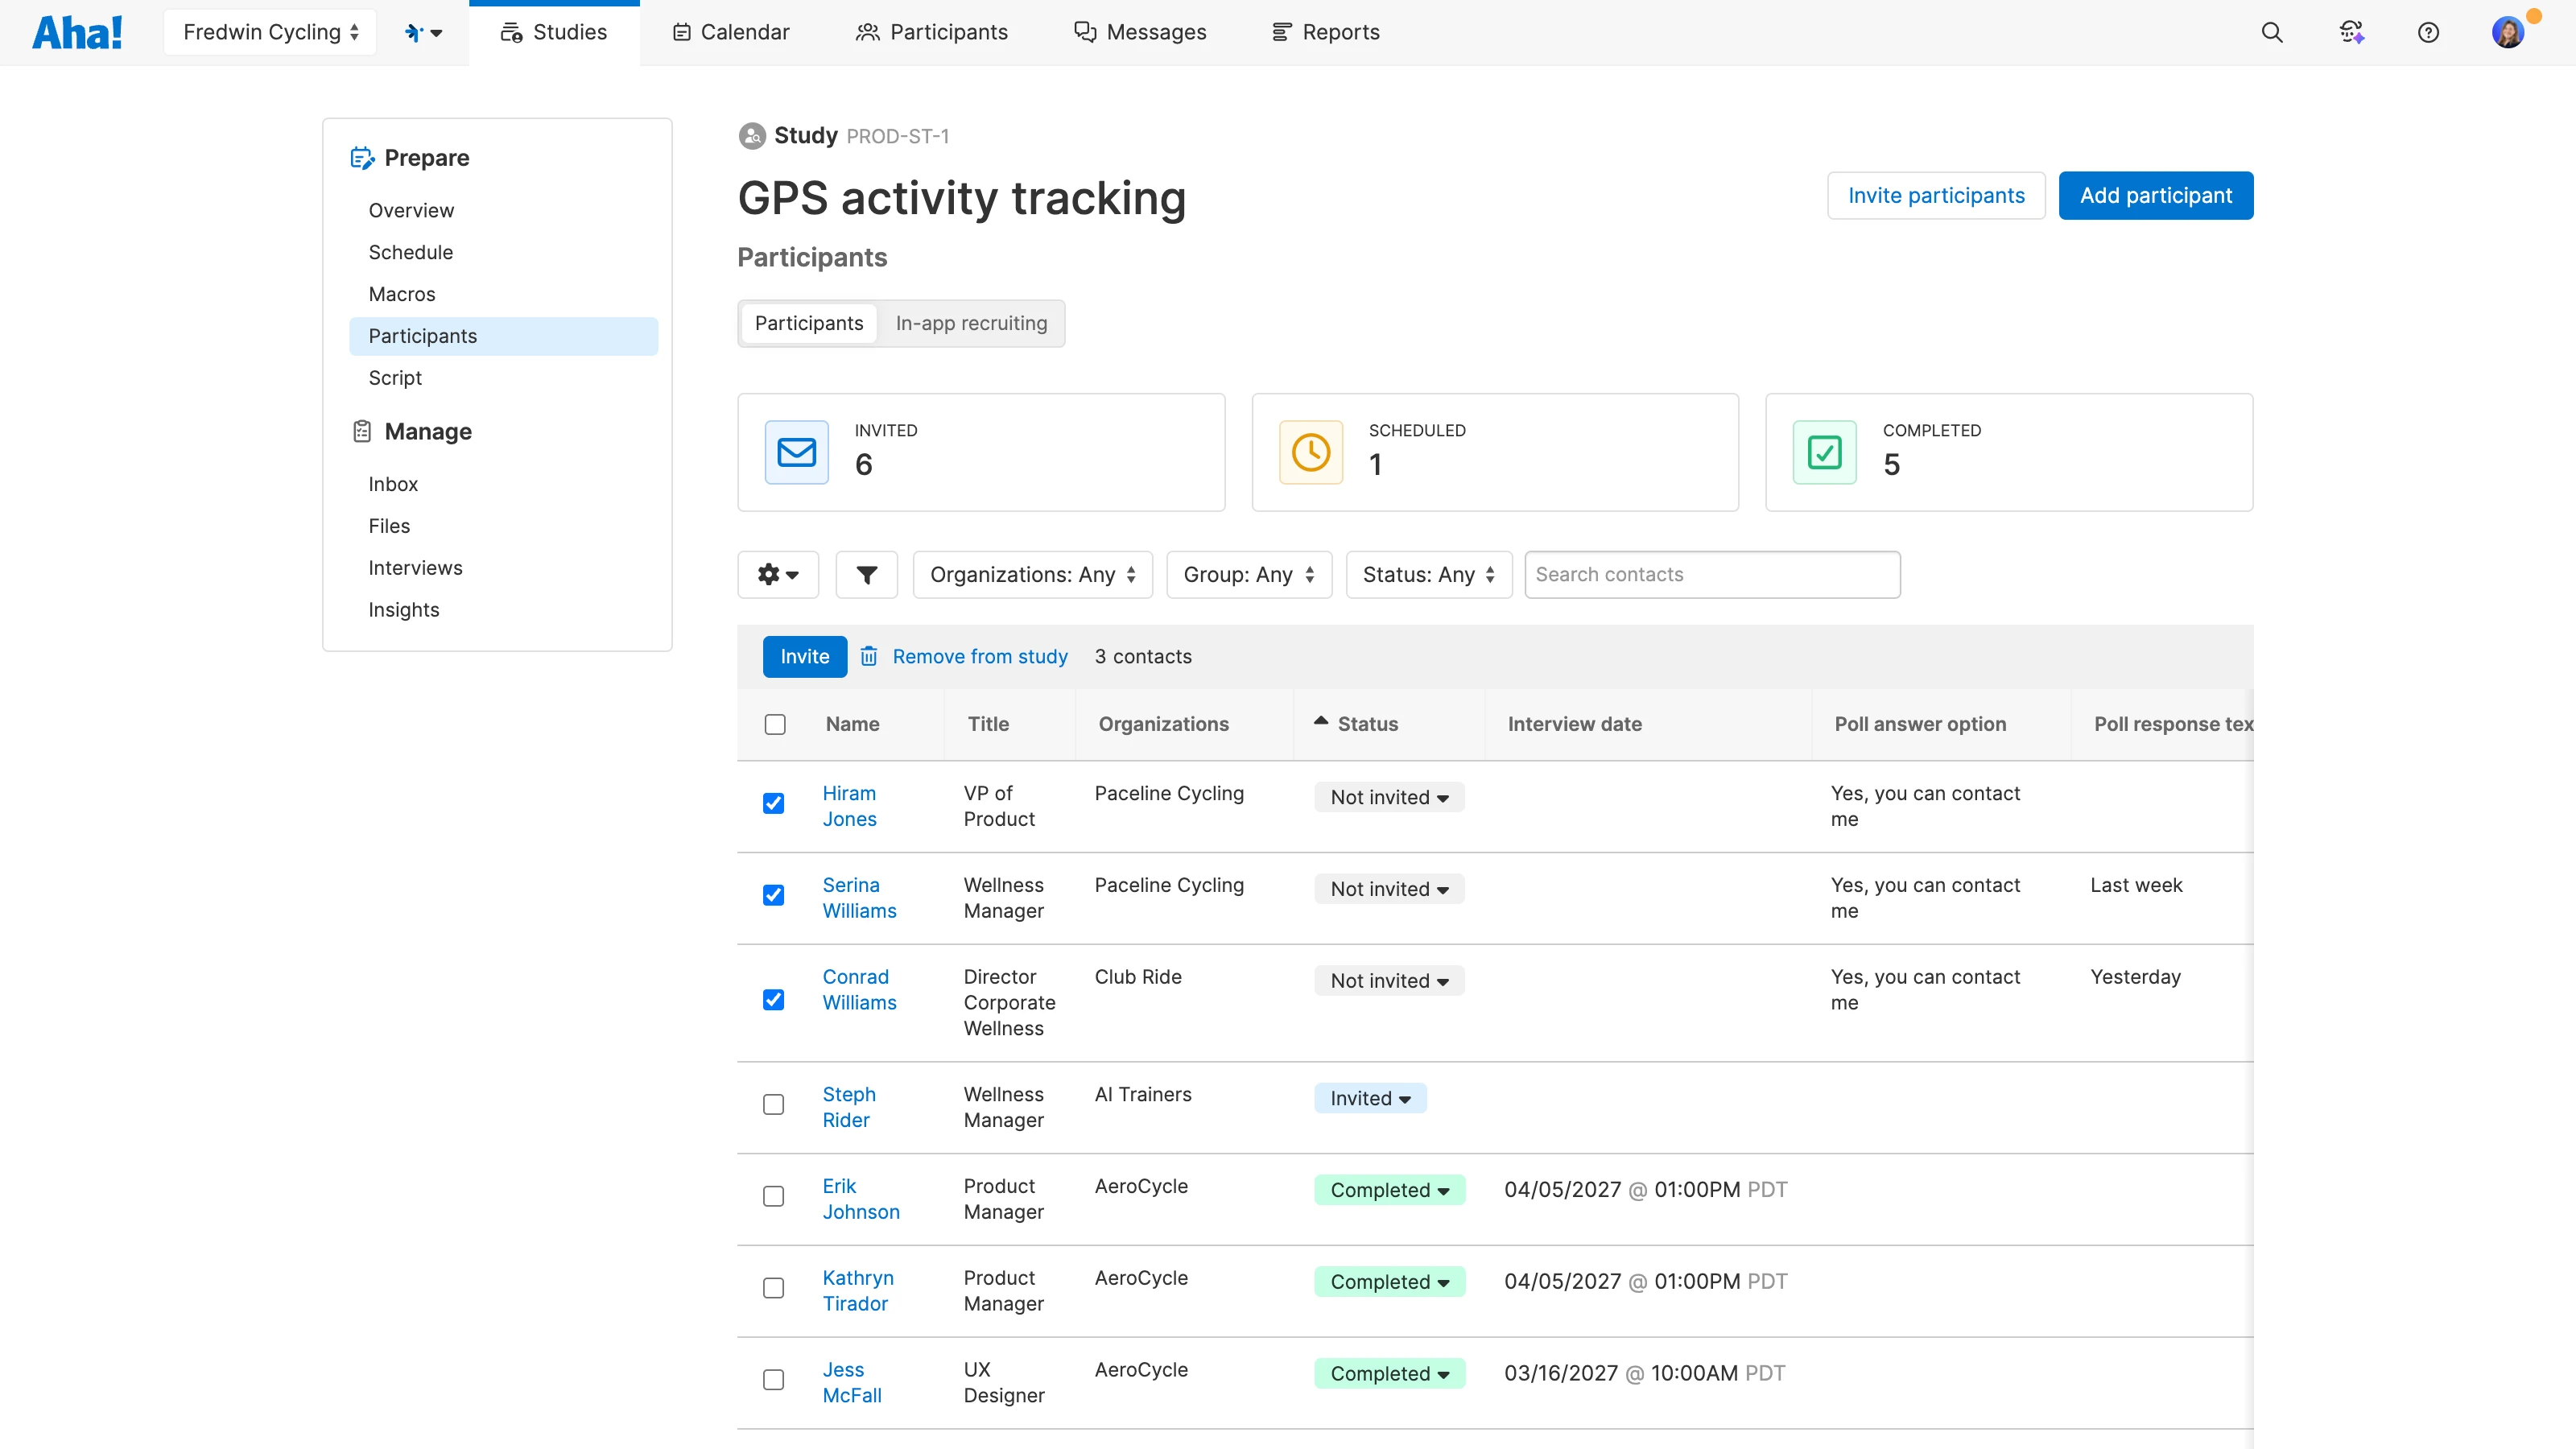Click the Invite participants button
The image size is (2576, 1449).
tap(1936, 195)
